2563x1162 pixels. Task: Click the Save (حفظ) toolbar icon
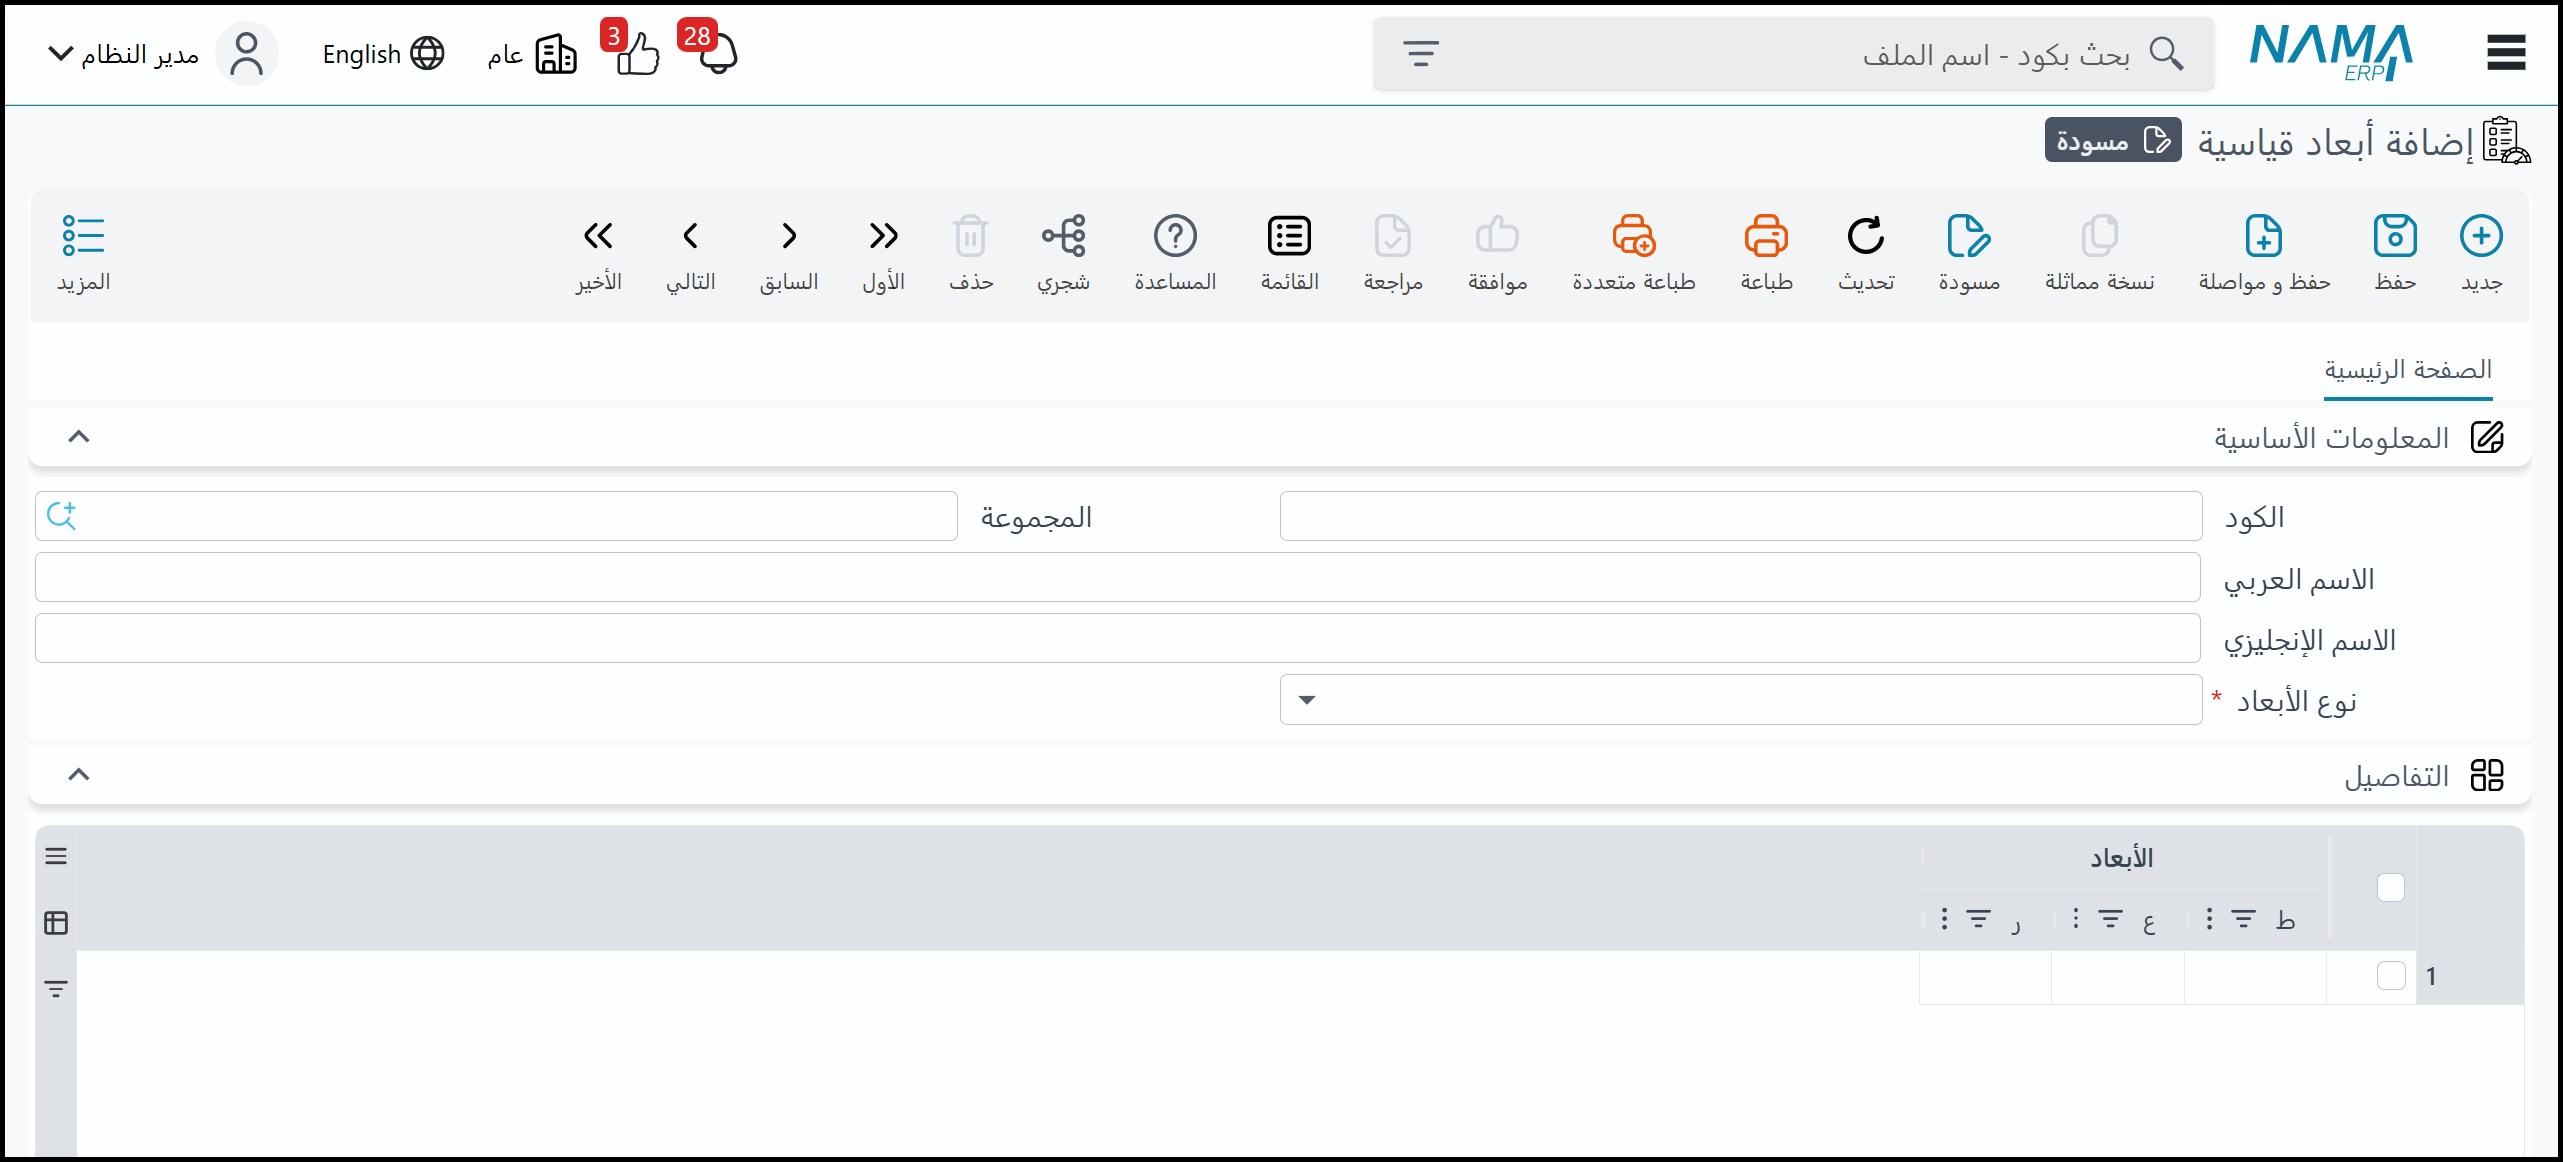tap(2394, 237)
